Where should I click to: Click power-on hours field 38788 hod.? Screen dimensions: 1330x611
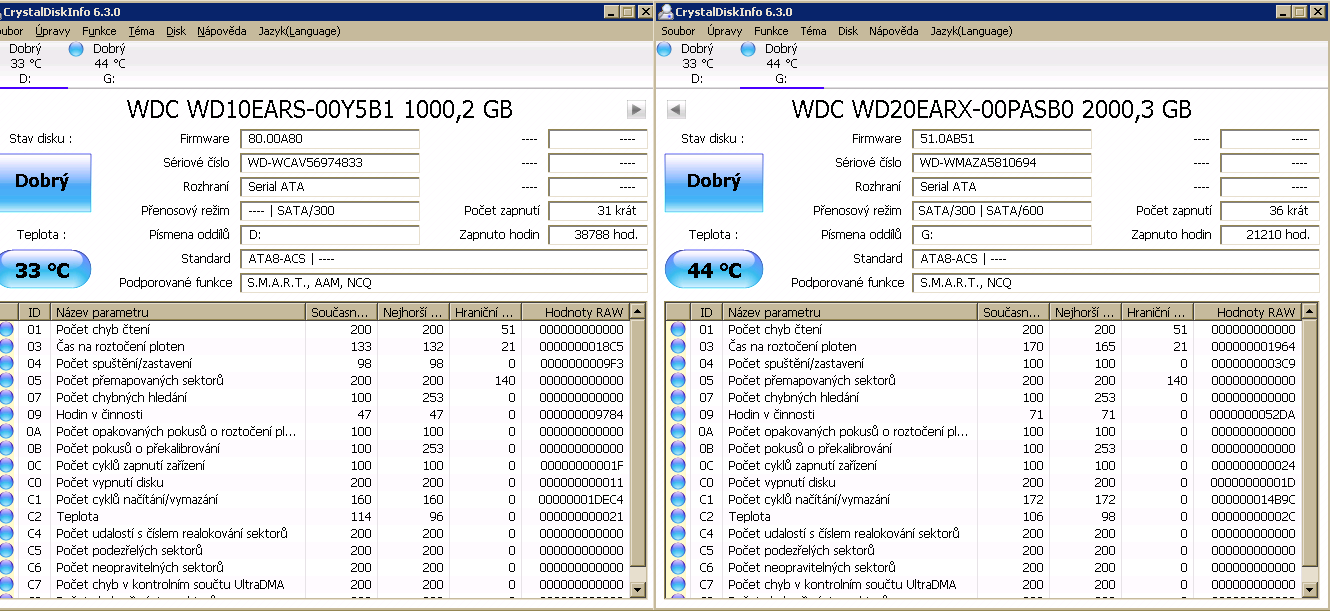tap(597, 235)
